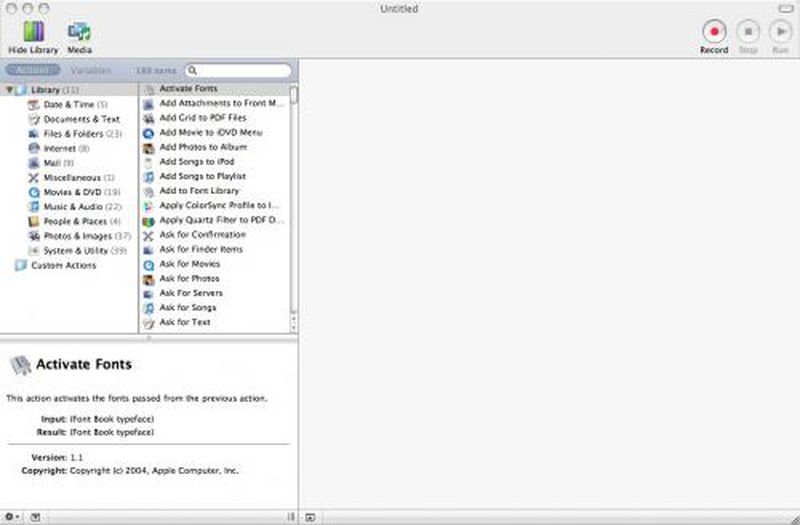Select the Date & Time category icon
Viewport: 800px width, 525px height.
(x=34, y=105)
